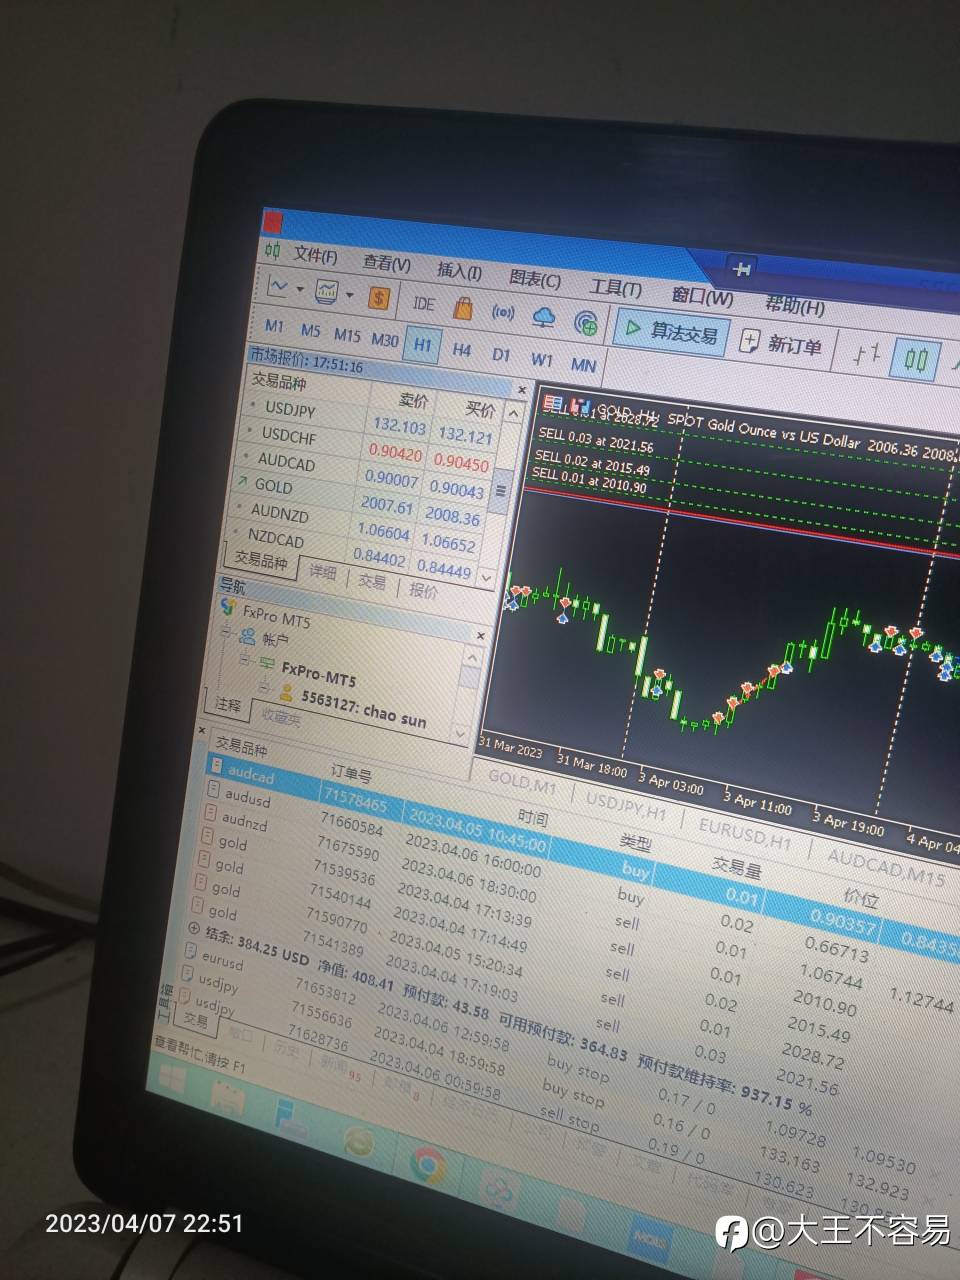Viewport: 960px width, 1280px height.
Task: Click the Market Watch scroll down arrow
Action: tap(486, 578)
